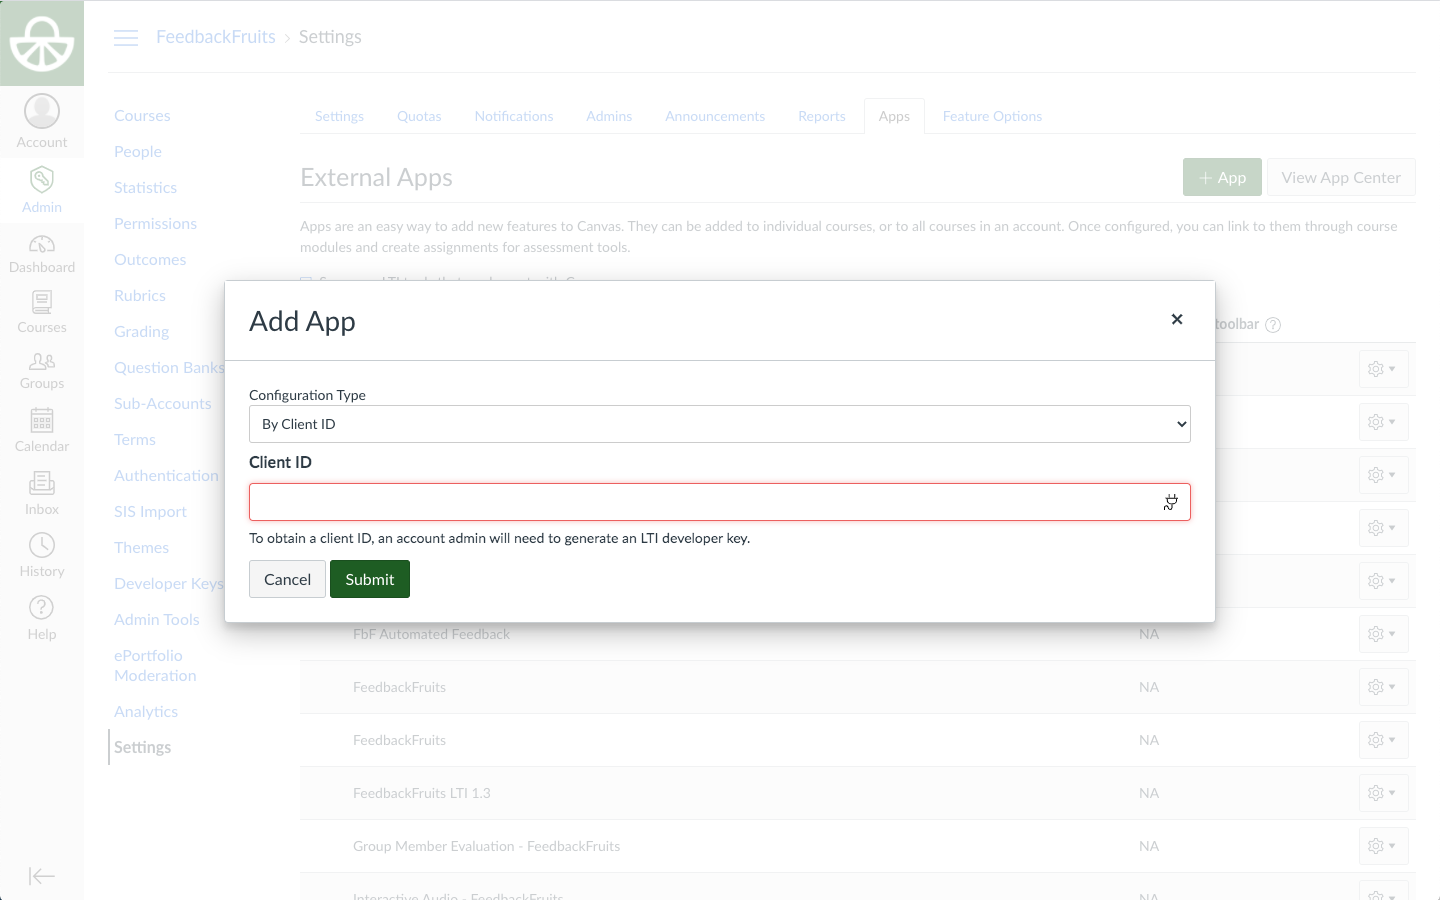The image size is (1440, 900).
Task: Cancel the Add App dialog
Action: coord(287,579)
